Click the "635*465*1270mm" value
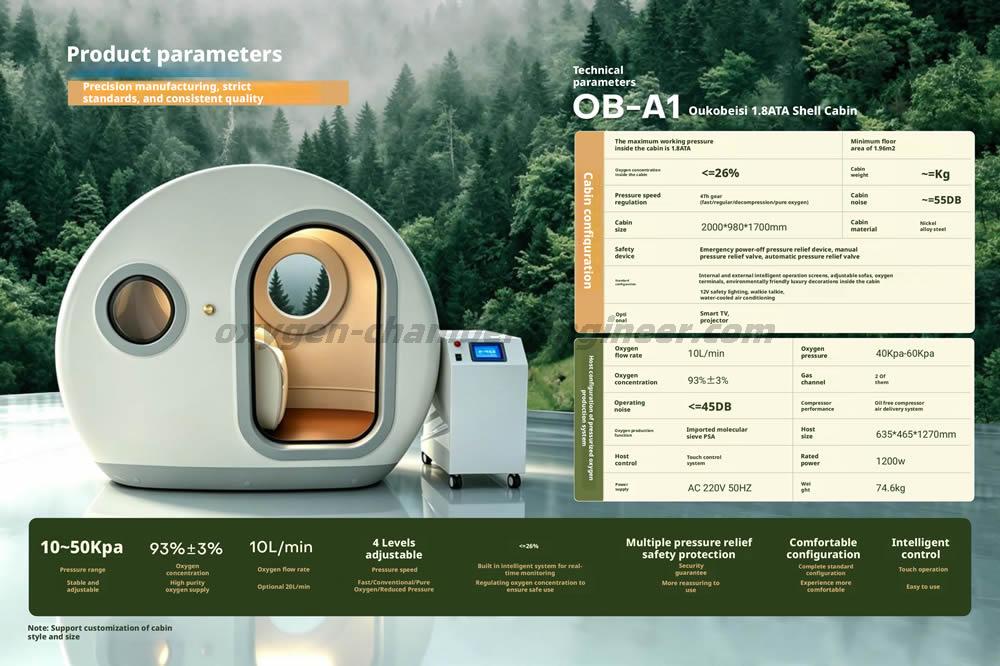This screenshot has width=1000, height=666. click(916, 434)
